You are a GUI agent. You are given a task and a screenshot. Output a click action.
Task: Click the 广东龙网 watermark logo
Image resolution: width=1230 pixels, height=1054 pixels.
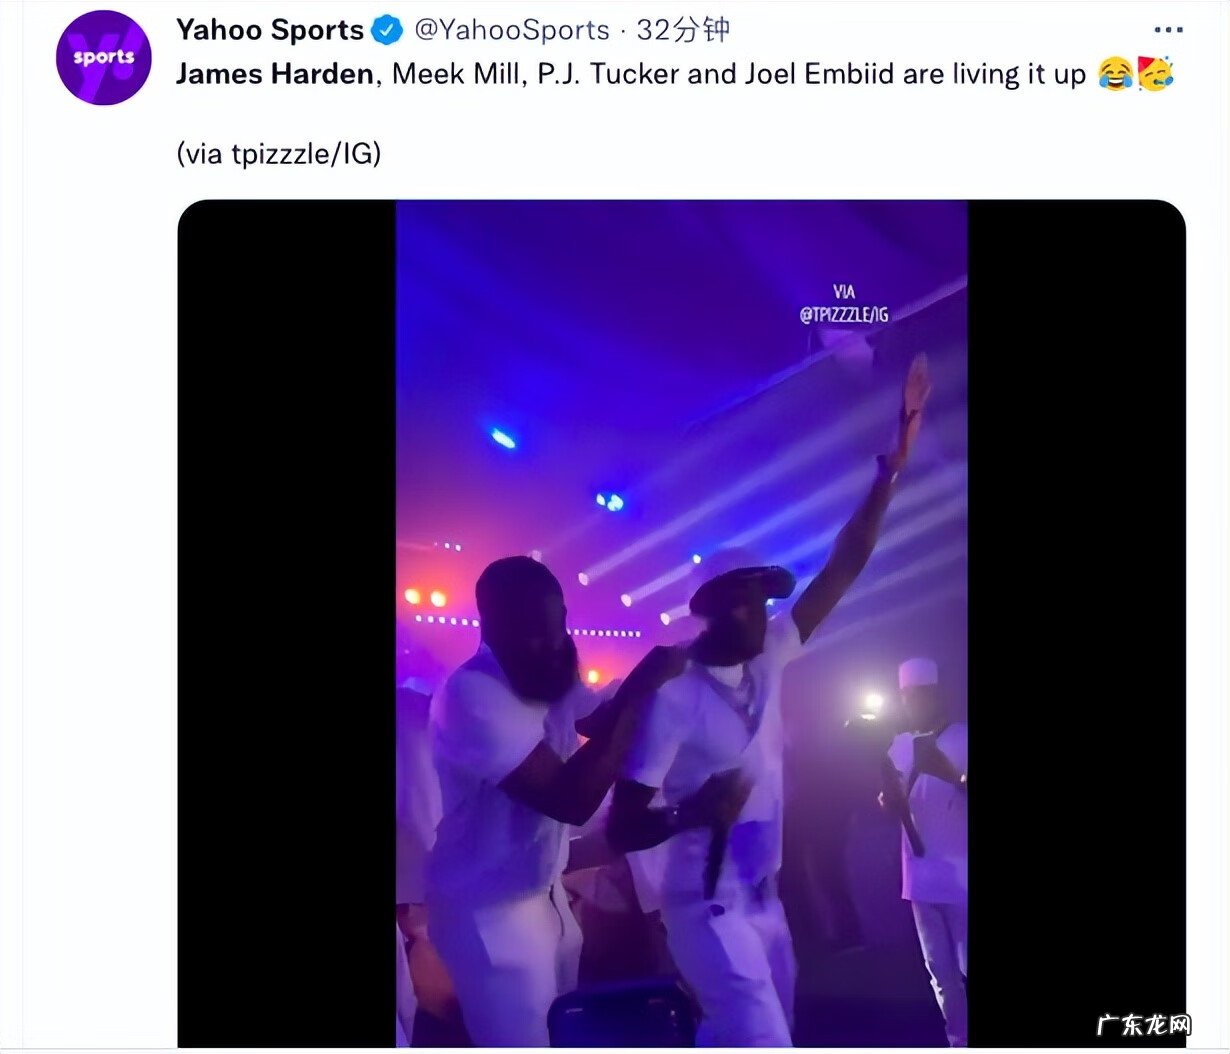click(1144, 1025)
